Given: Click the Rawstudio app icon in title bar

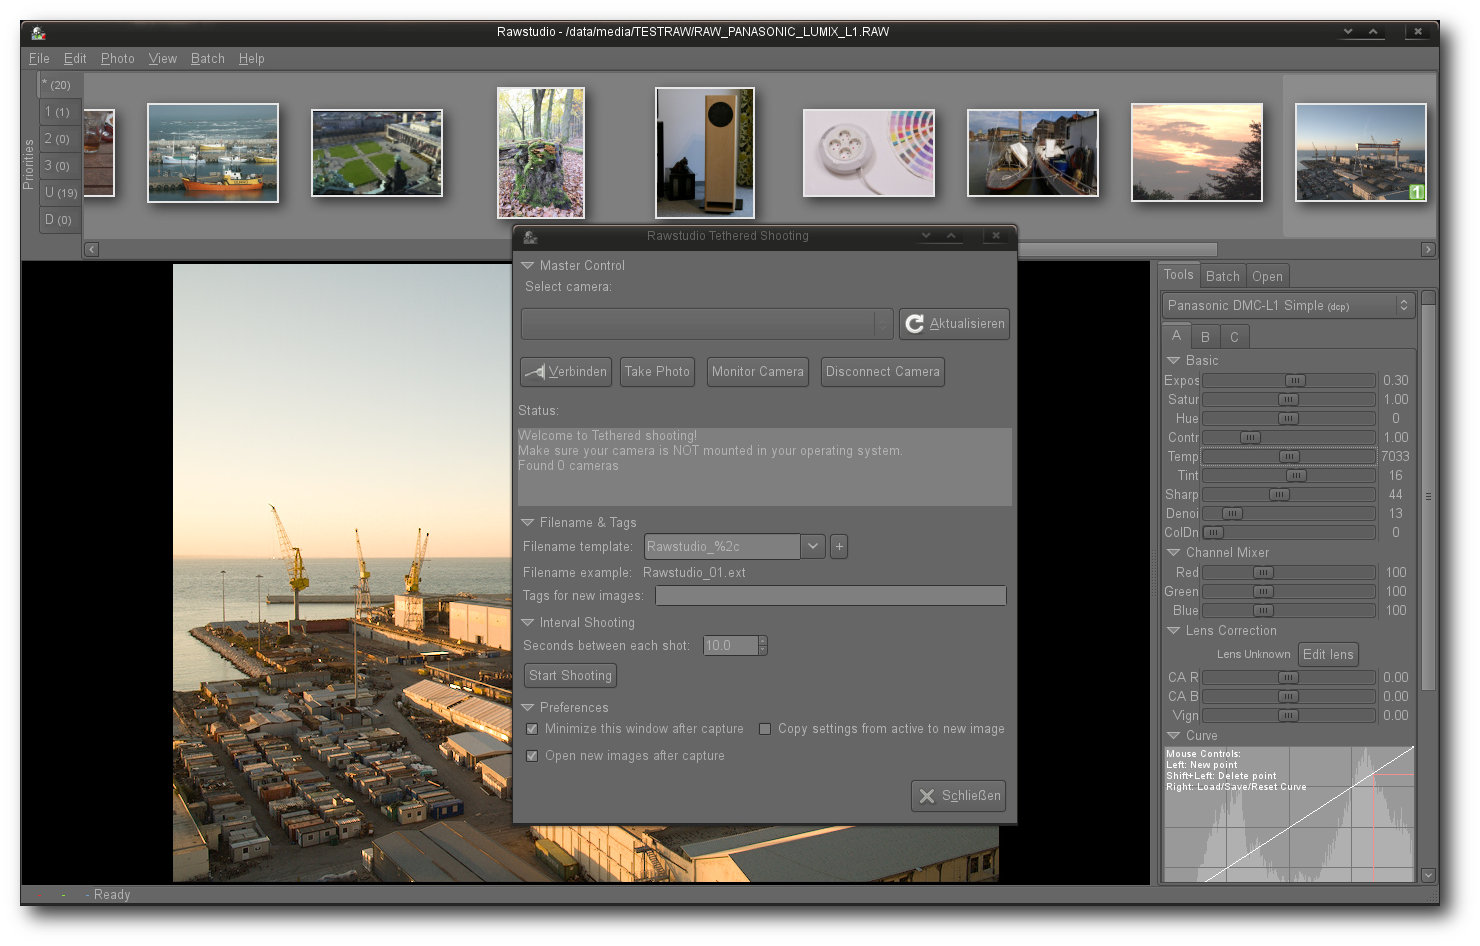Looking at the screenshot, I should [x=38, y=32].
